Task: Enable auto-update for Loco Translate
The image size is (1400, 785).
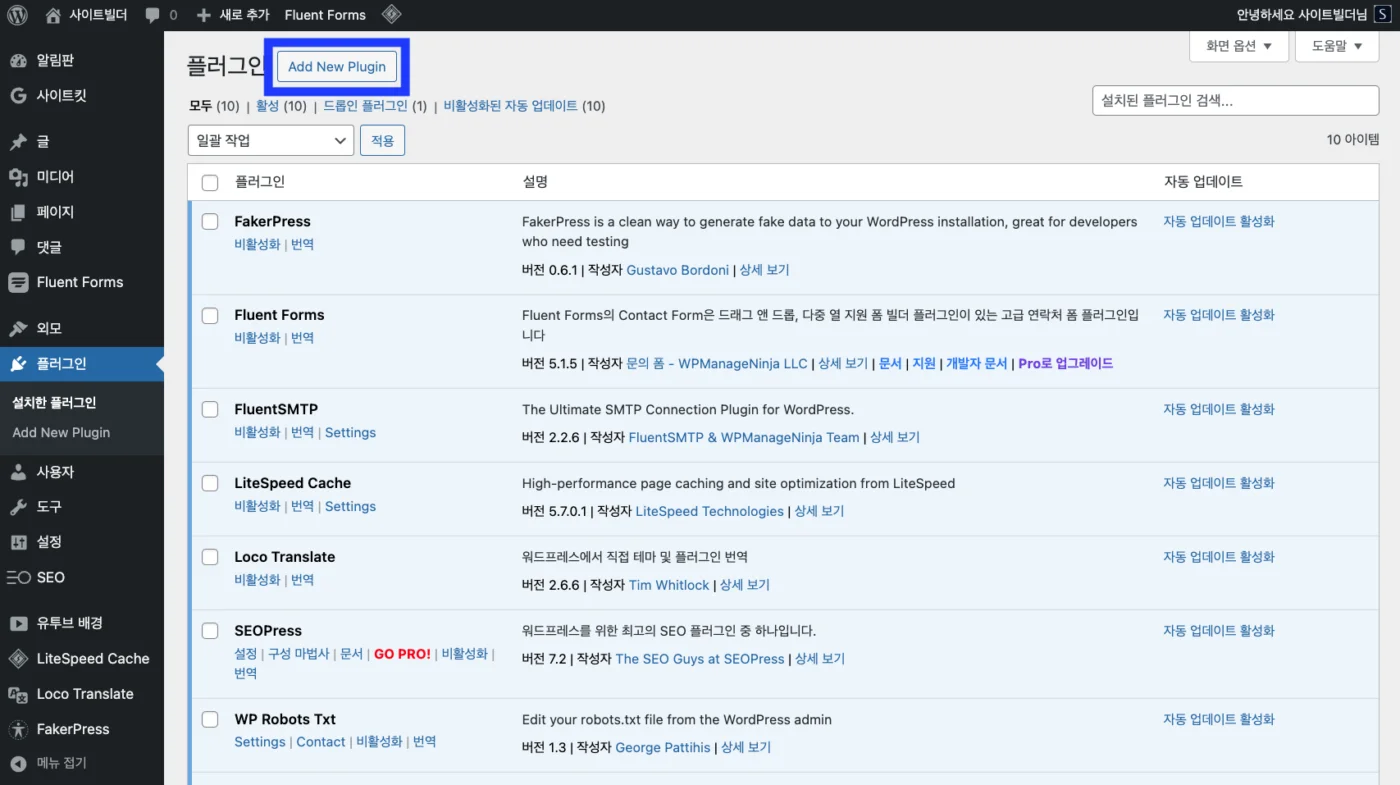Action: (1219, 557)
